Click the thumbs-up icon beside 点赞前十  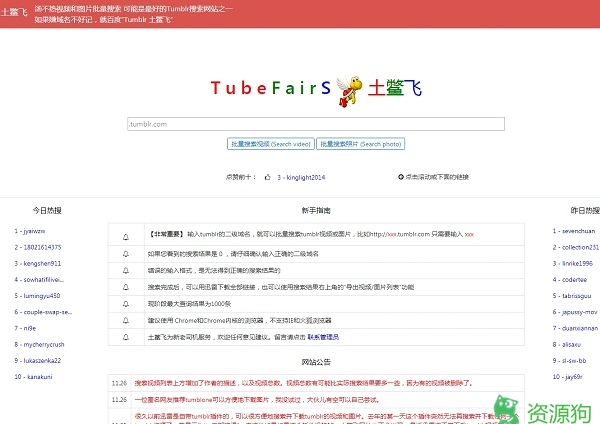(267, 177)
